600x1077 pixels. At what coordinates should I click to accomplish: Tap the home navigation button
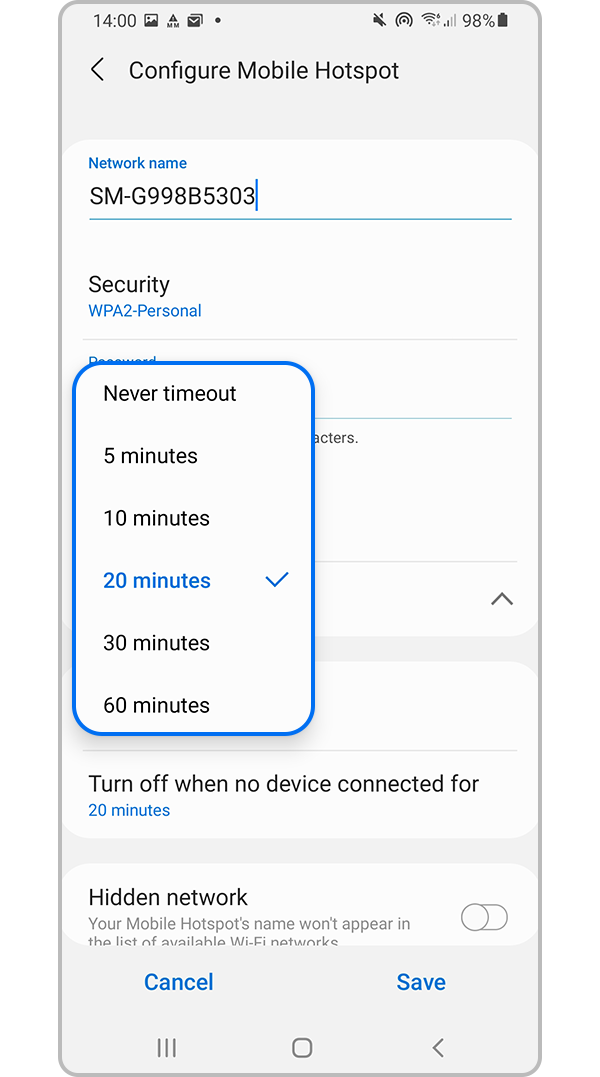(301, 1047)
